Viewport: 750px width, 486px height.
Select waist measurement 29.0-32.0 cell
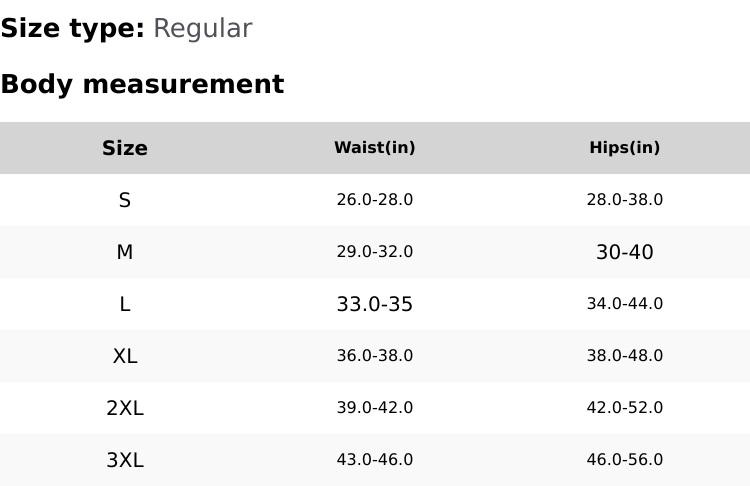click(375, 252)
